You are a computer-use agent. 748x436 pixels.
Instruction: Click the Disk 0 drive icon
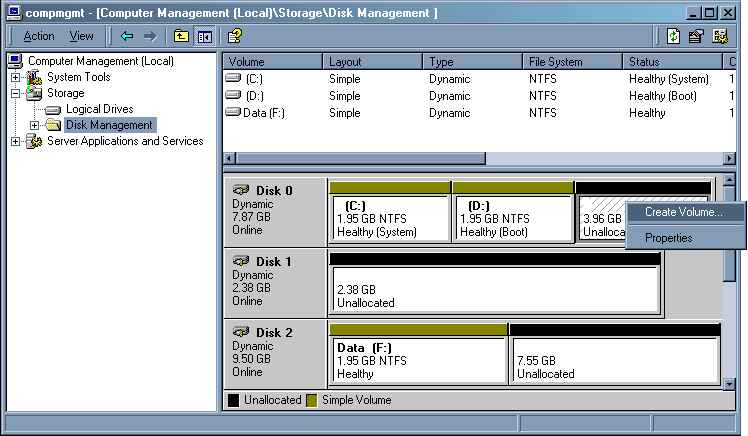(x=241, y=190)
